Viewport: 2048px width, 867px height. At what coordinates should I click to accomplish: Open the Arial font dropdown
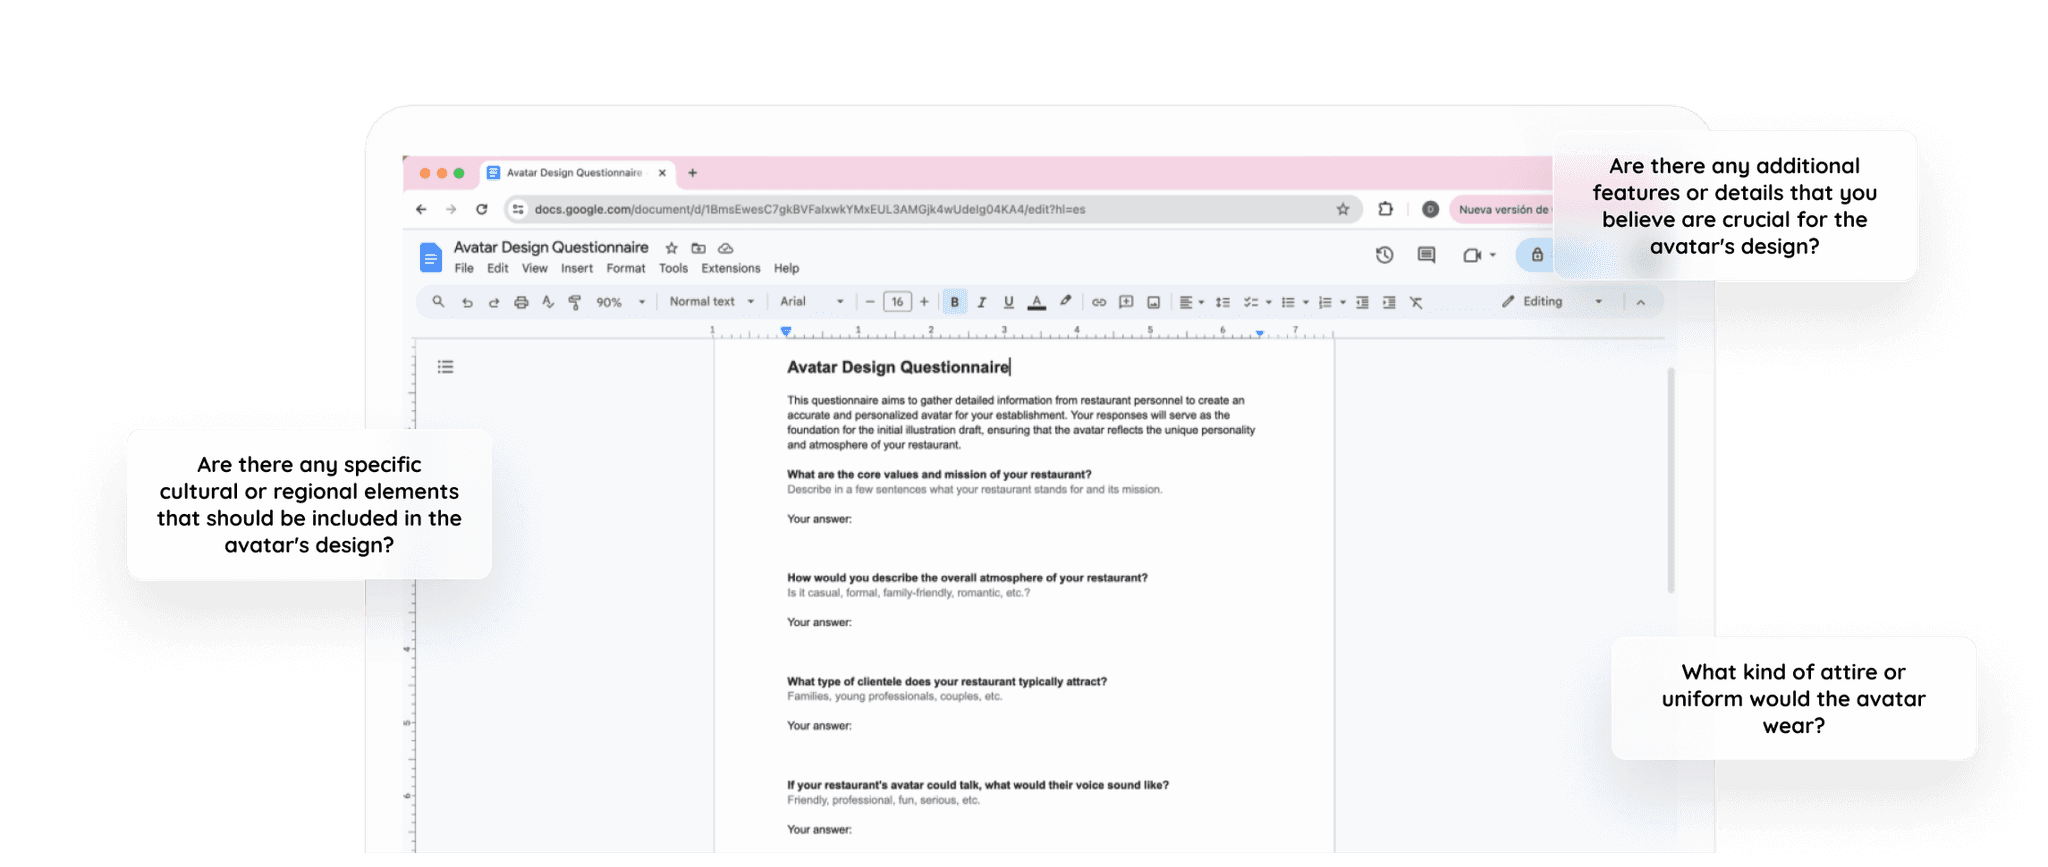(812, 302)
